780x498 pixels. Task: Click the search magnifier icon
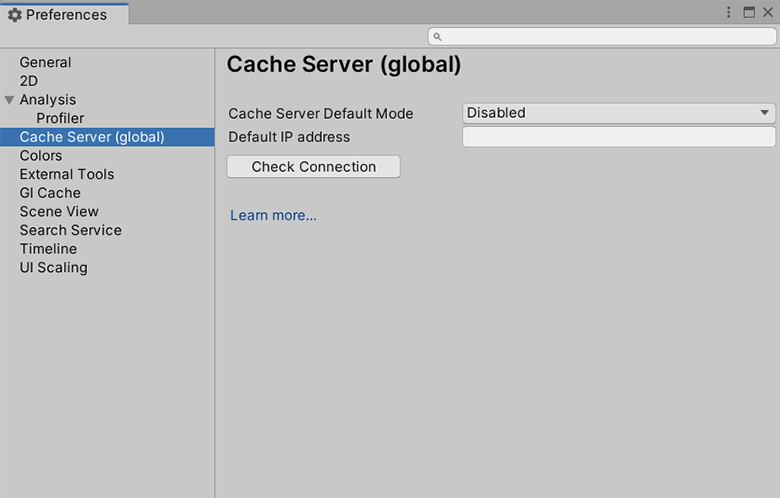click(437, 36)
